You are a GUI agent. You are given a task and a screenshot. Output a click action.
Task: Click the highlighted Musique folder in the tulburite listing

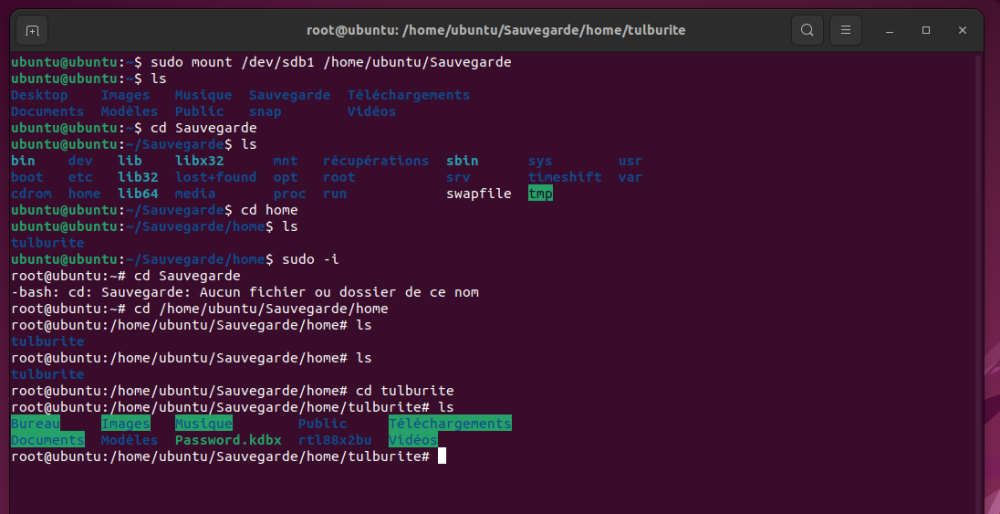[x=204, y=423]
